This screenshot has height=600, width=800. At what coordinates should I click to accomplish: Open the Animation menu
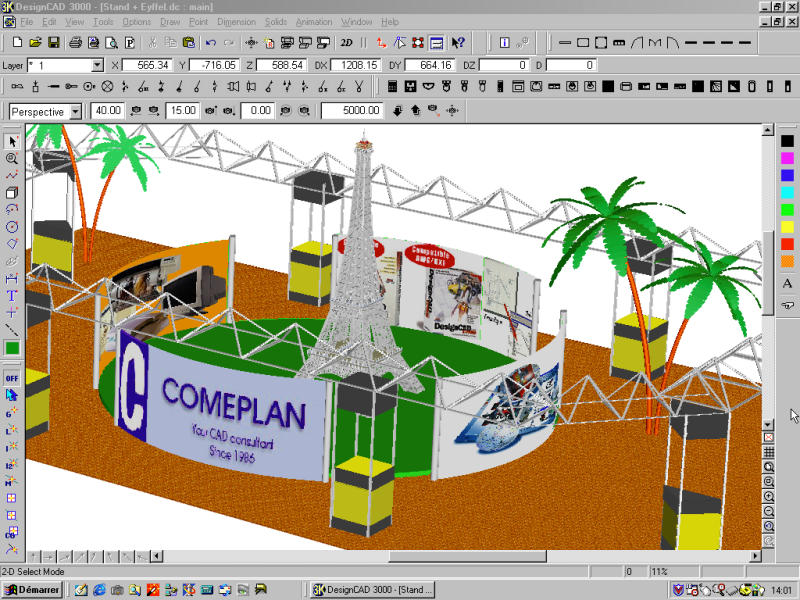pos(314,21)
